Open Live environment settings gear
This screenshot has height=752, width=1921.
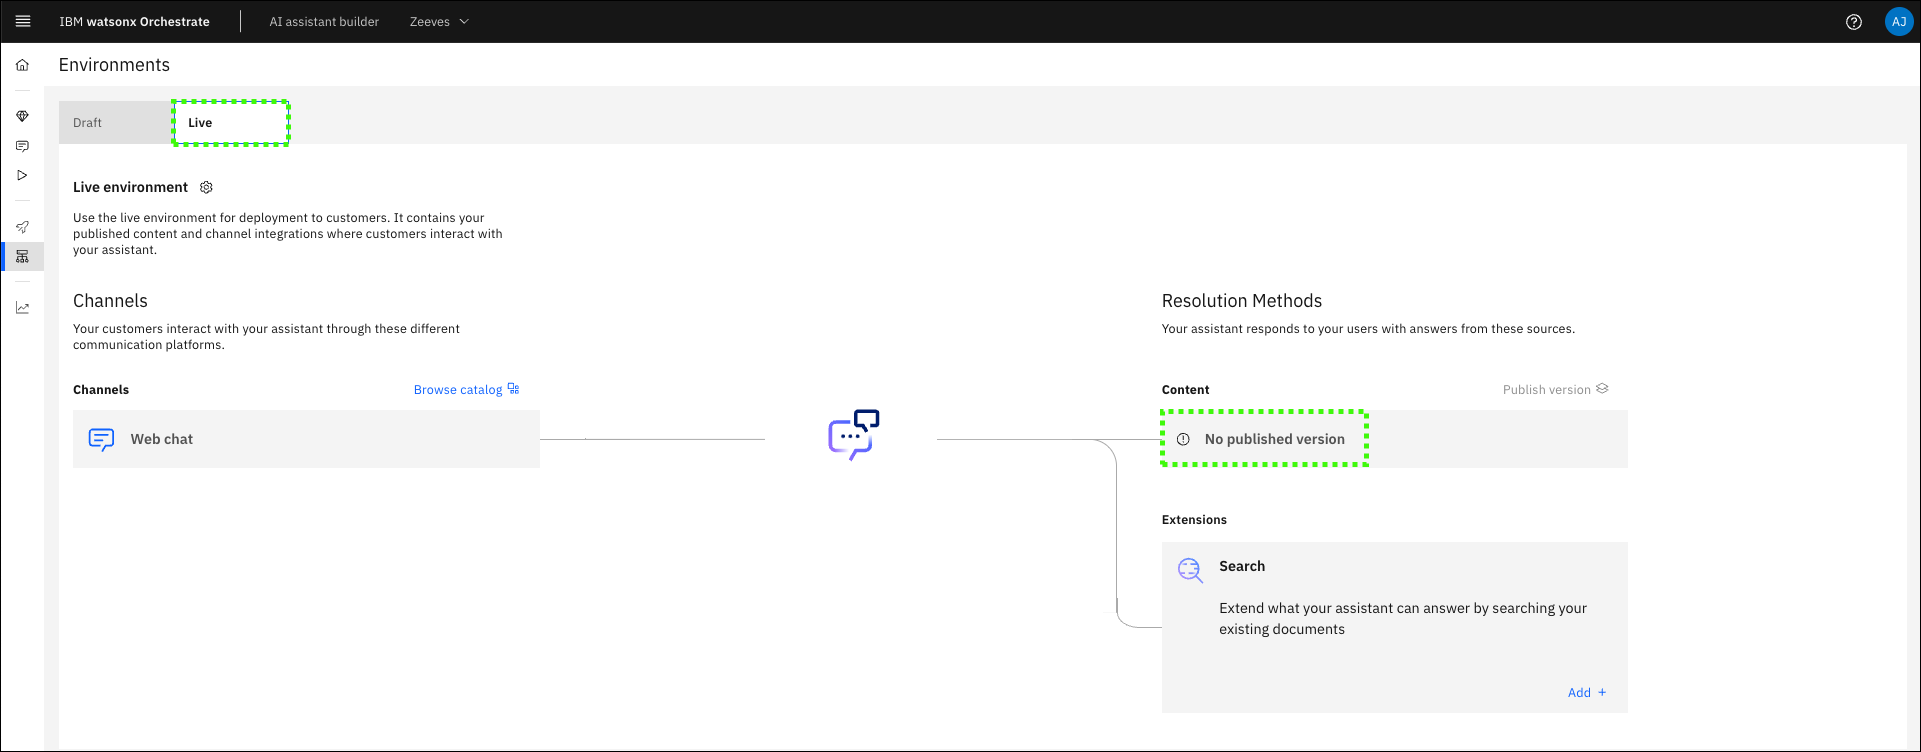point(206,187)
